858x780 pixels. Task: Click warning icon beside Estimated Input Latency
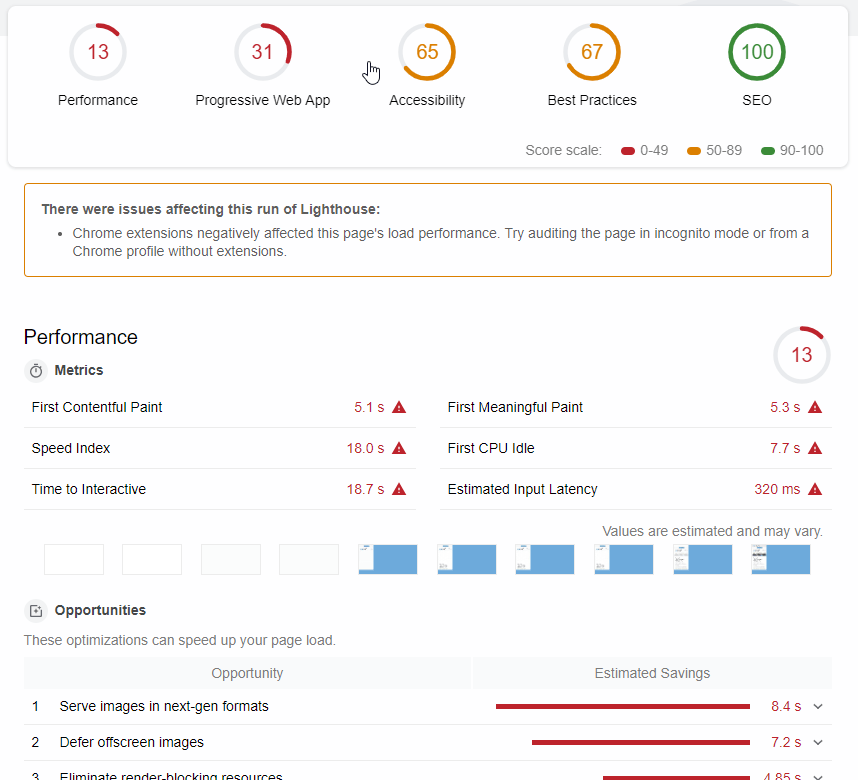tap(815, 490)
